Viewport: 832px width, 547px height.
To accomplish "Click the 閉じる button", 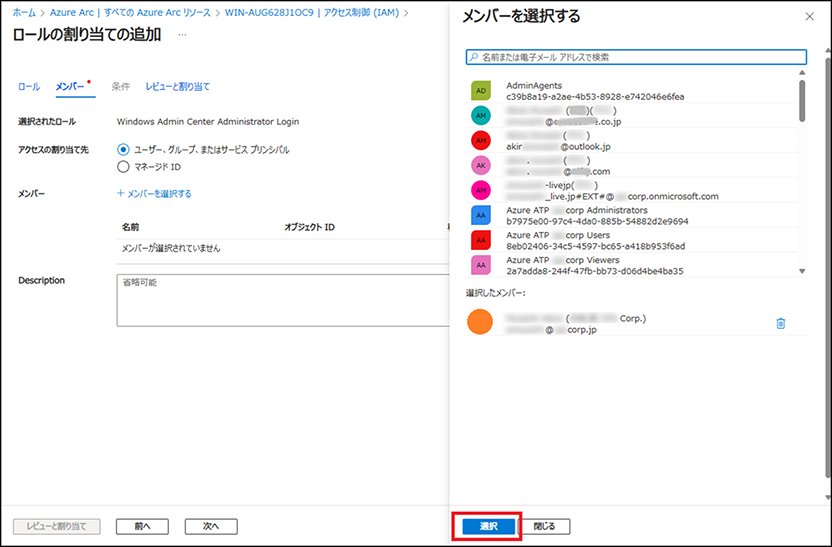I will [544, 526].
